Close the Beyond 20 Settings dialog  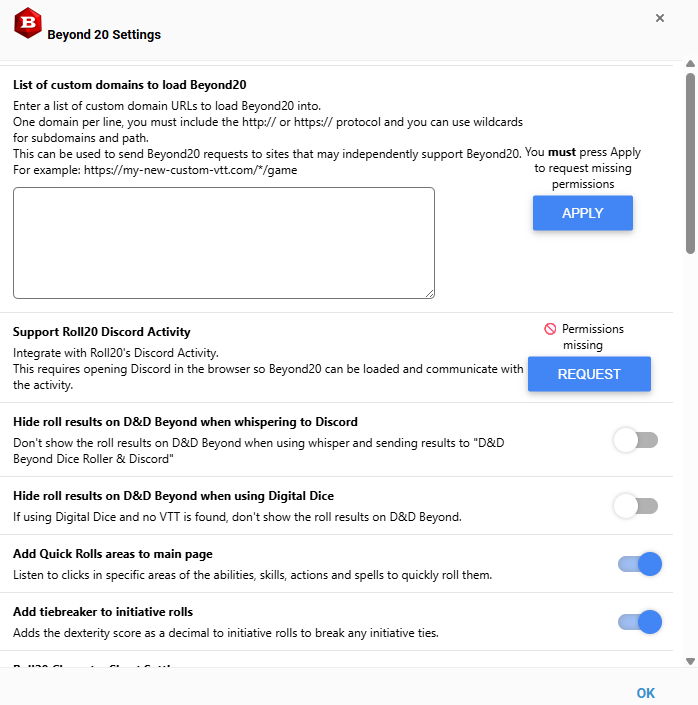pos(660,18)
